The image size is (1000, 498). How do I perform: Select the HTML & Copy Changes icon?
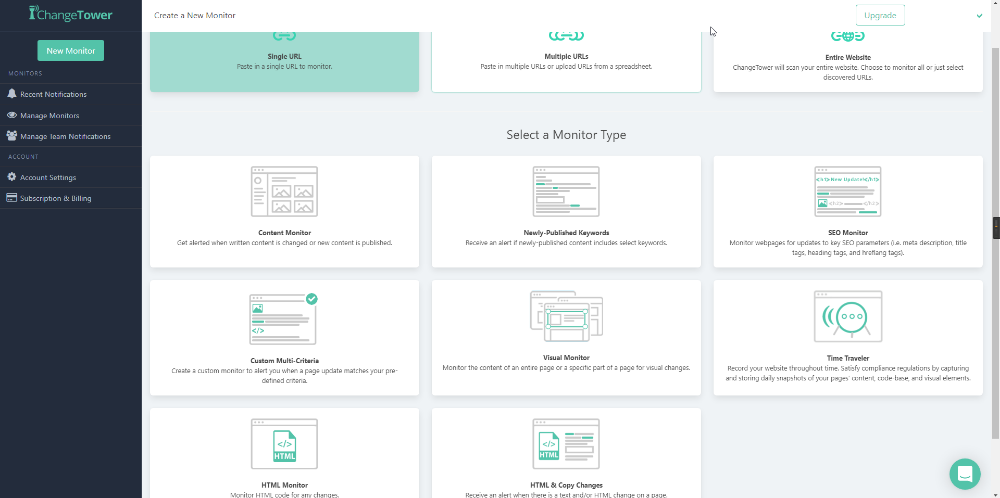tap(566, 443)
